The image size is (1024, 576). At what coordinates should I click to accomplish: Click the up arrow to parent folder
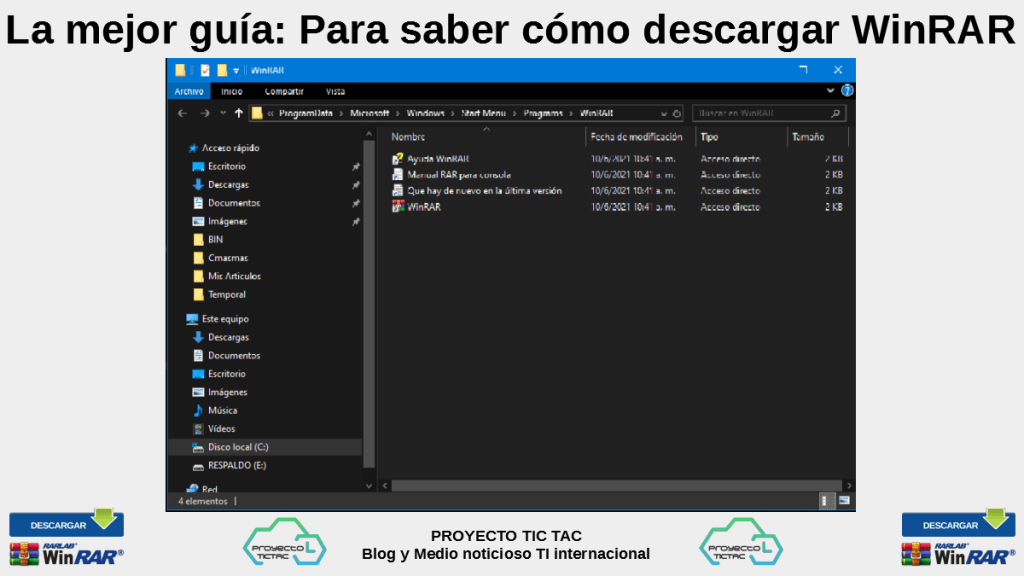point(238,113)
